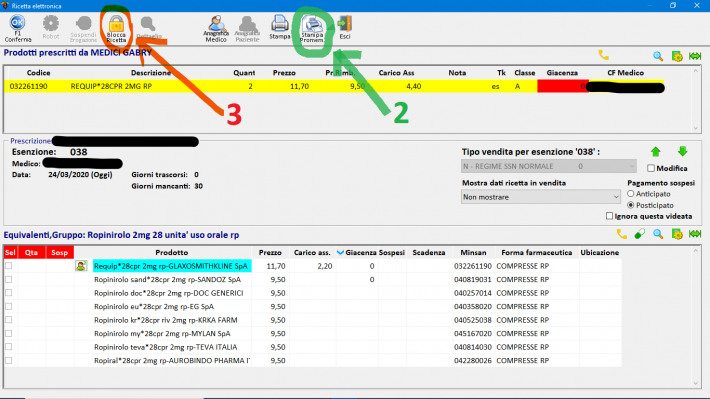Click the Scadenza column header
This screenshot has height=399, width=710.
(429, 252)
